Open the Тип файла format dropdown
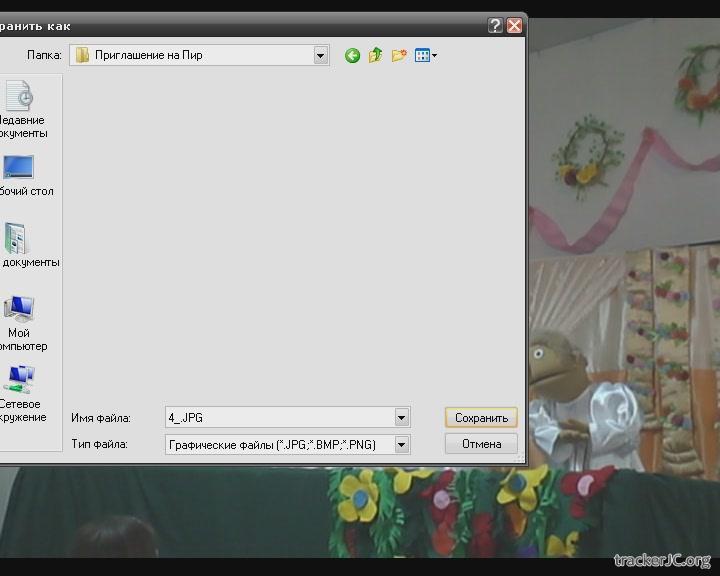The height and width of the screenshot is (576, 720). pyautogui.click(x=401, y=445)
